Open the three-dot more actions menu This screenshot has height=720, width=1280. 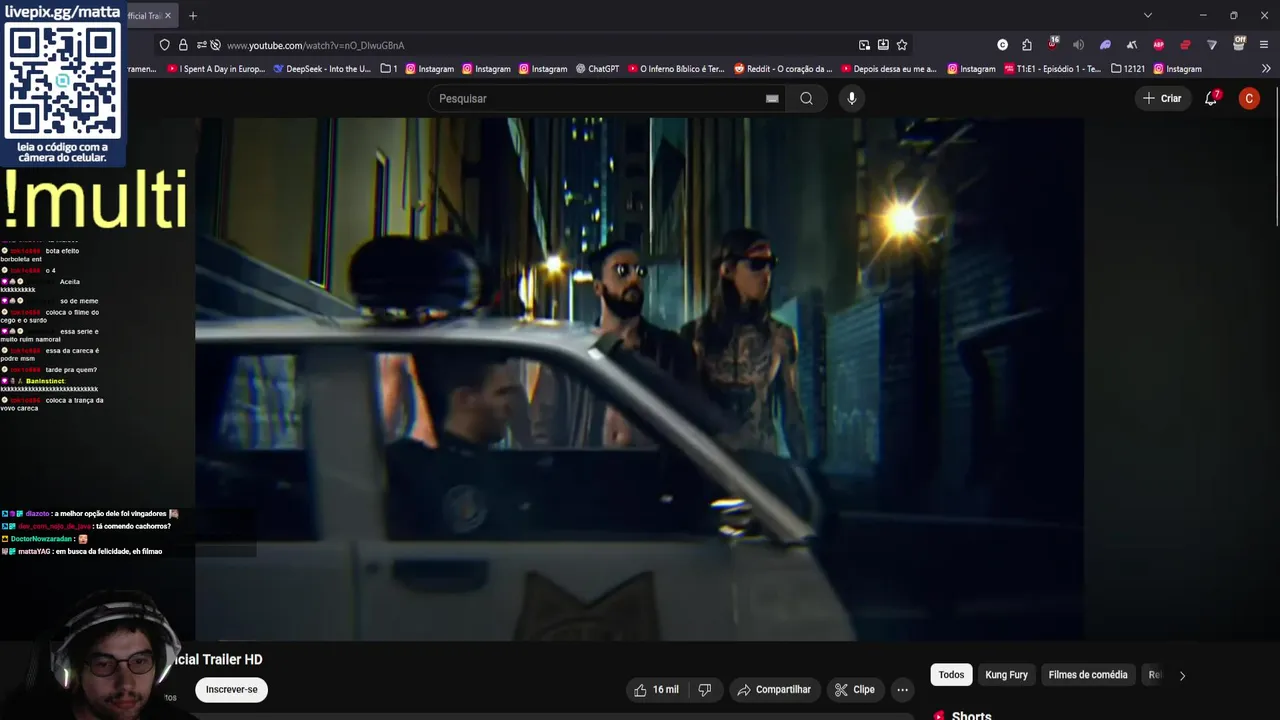click(902, 690)
